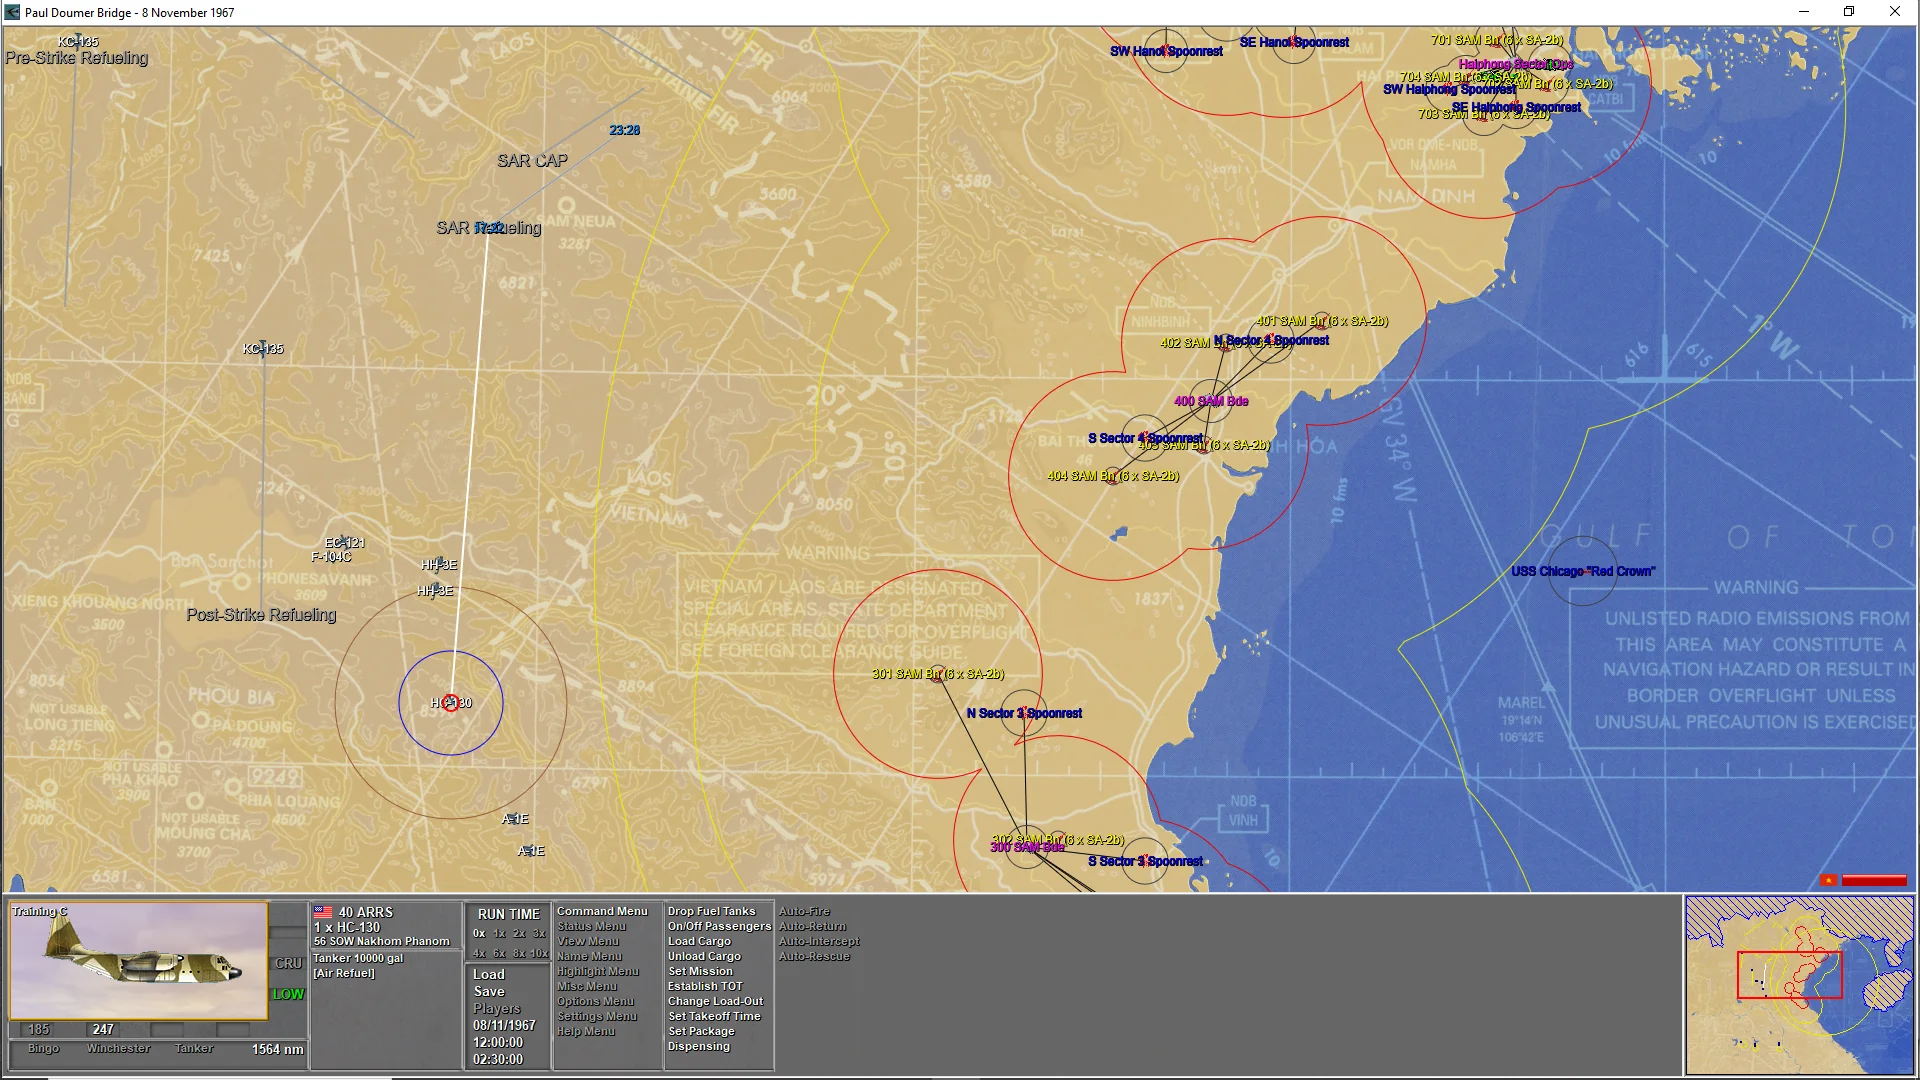Select the 400 SAM Bde headquarters
The height and width of the screenshot is (1080, 1920).
pyautogui.click(x=1211, y=401)
